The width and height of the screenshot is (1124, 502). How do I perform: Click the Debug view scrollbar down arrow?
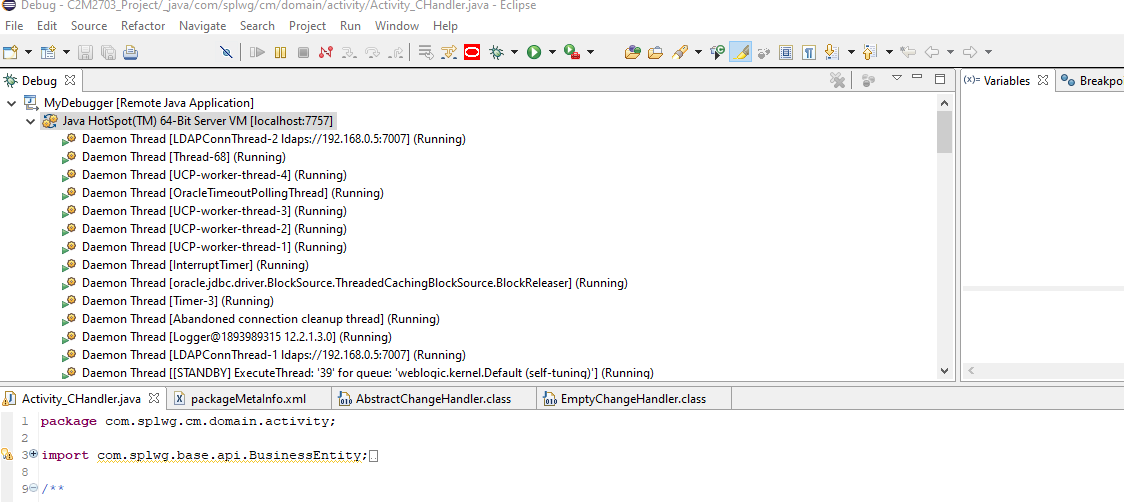pyautogui.click(x=944, y=371)
